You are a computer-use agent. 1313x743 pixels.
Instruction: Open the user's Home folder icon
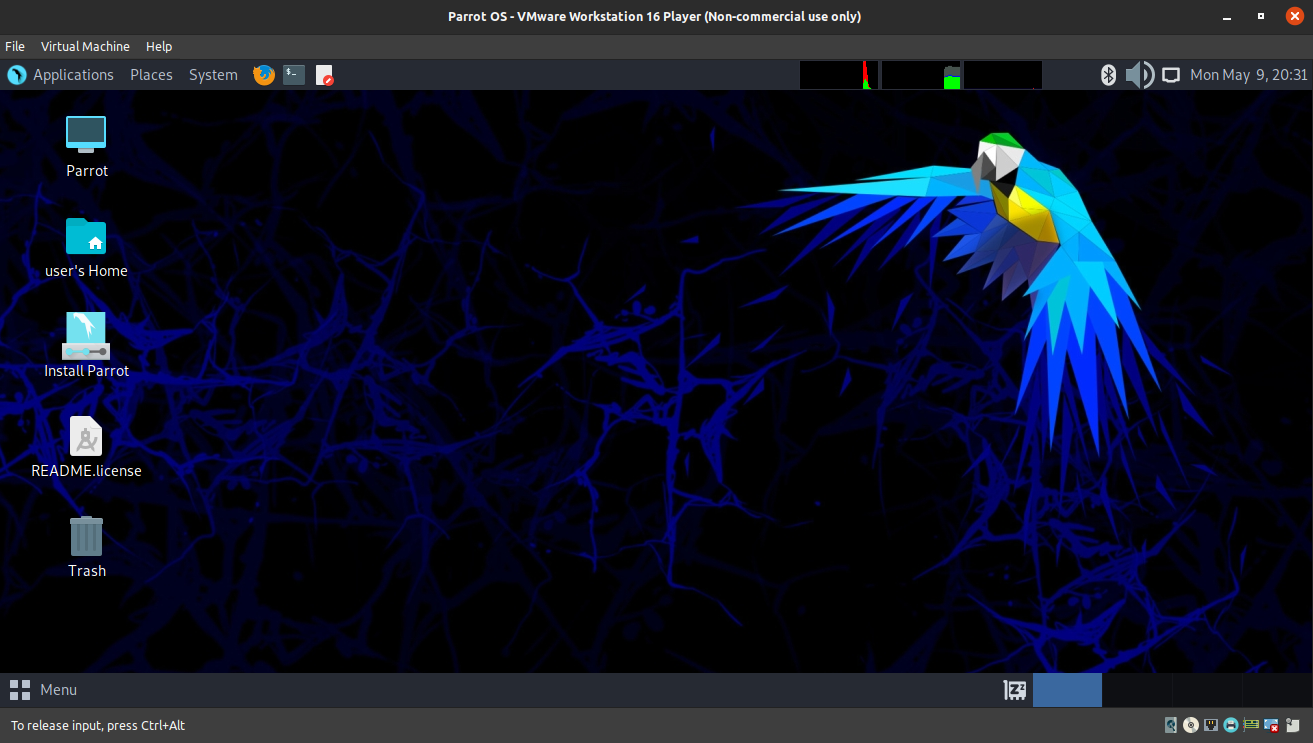pyautogui.click(x=86, y=235)
